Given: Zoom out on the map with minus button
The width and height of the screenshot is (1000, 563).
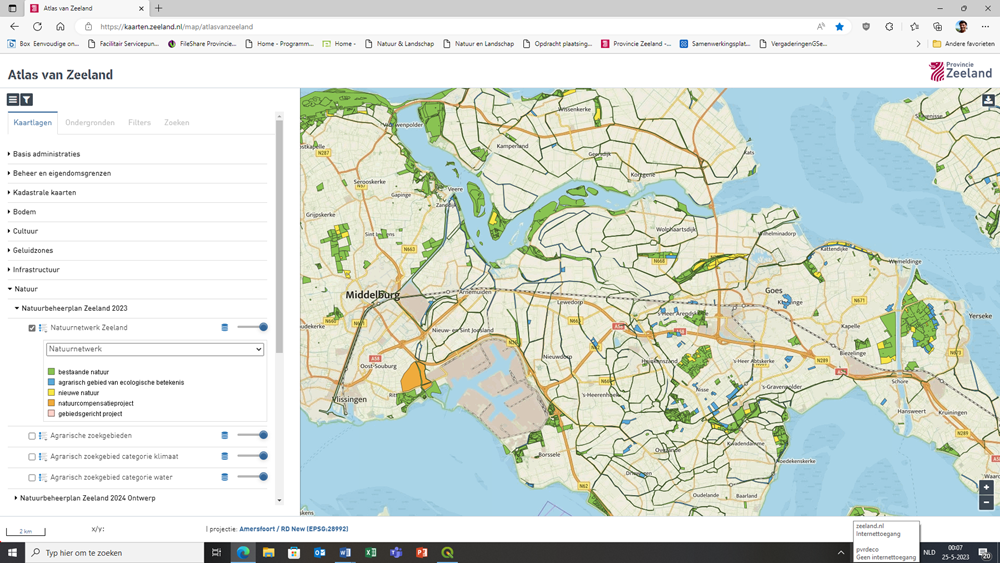Looking at the screenshot, I should pos(986,502).
